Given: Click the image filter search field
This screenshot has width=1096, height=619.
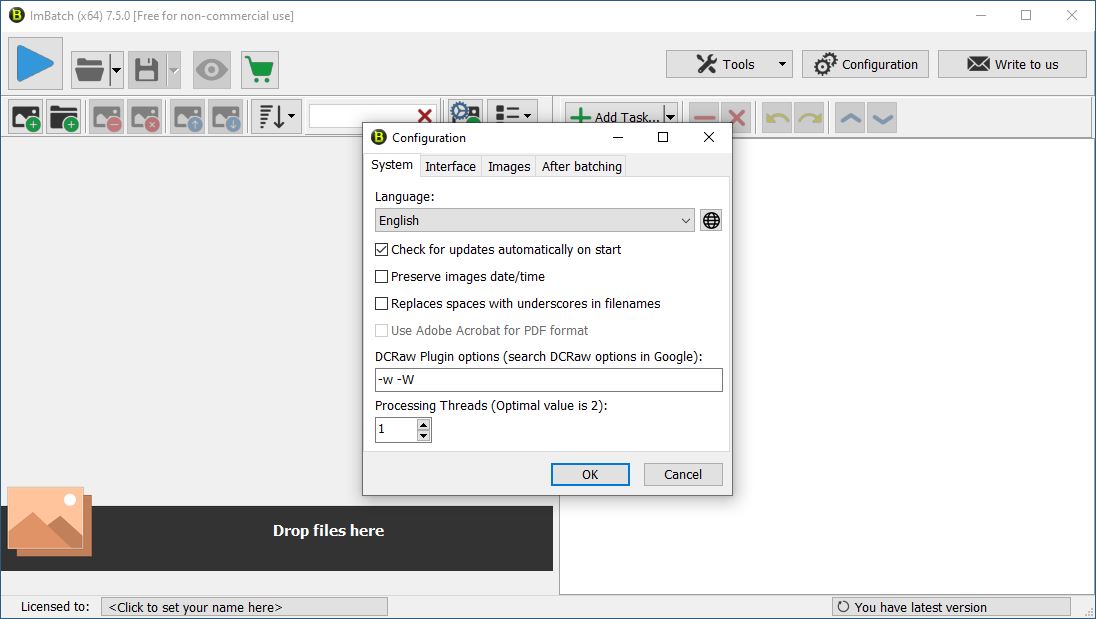Looking at the screenshot, I should click(361, 116).
